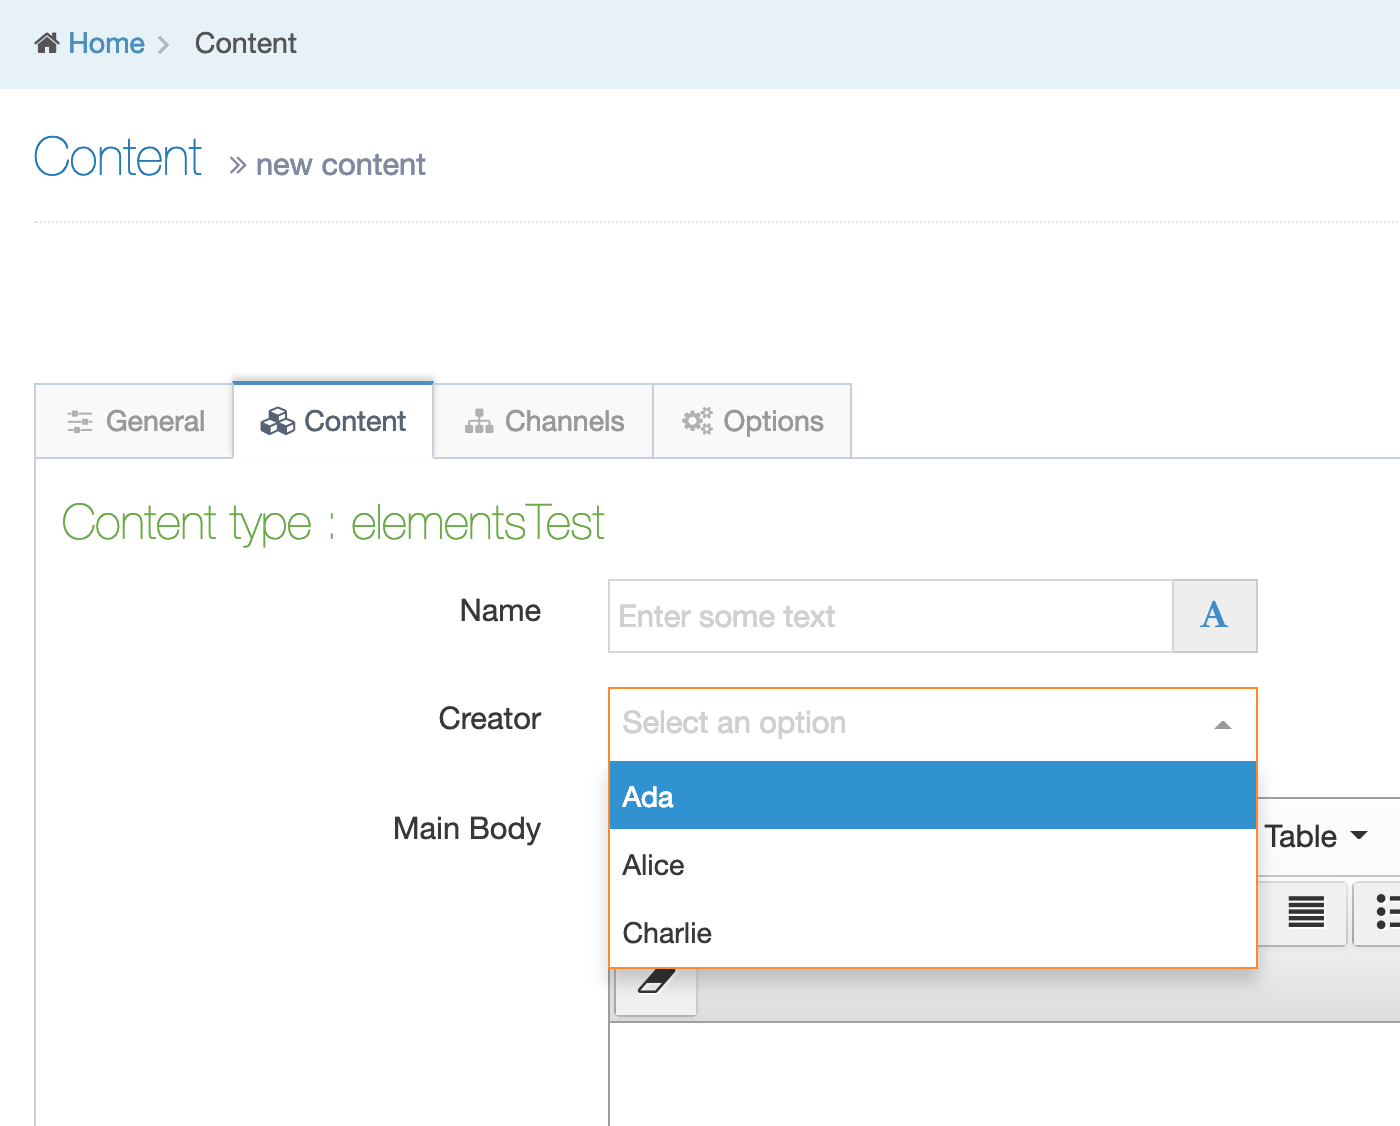Click the home icon in the breadcrumb
This screenshot has width=1400, height=1126.
coord(46,43)
